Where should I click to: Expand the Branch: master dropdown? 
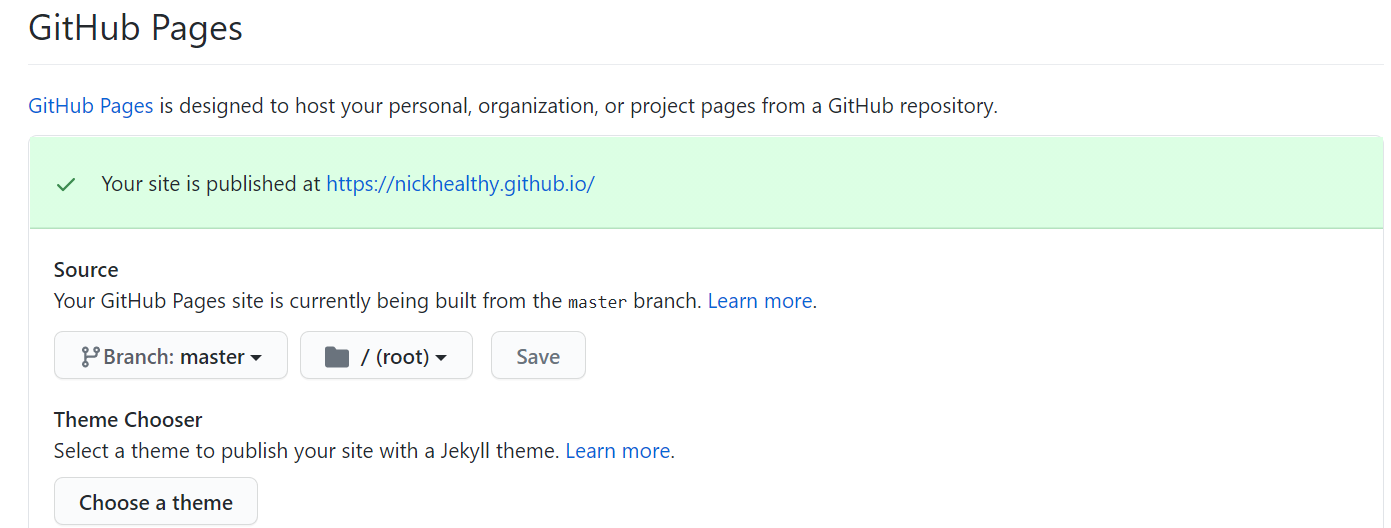(x=171, y=356)
